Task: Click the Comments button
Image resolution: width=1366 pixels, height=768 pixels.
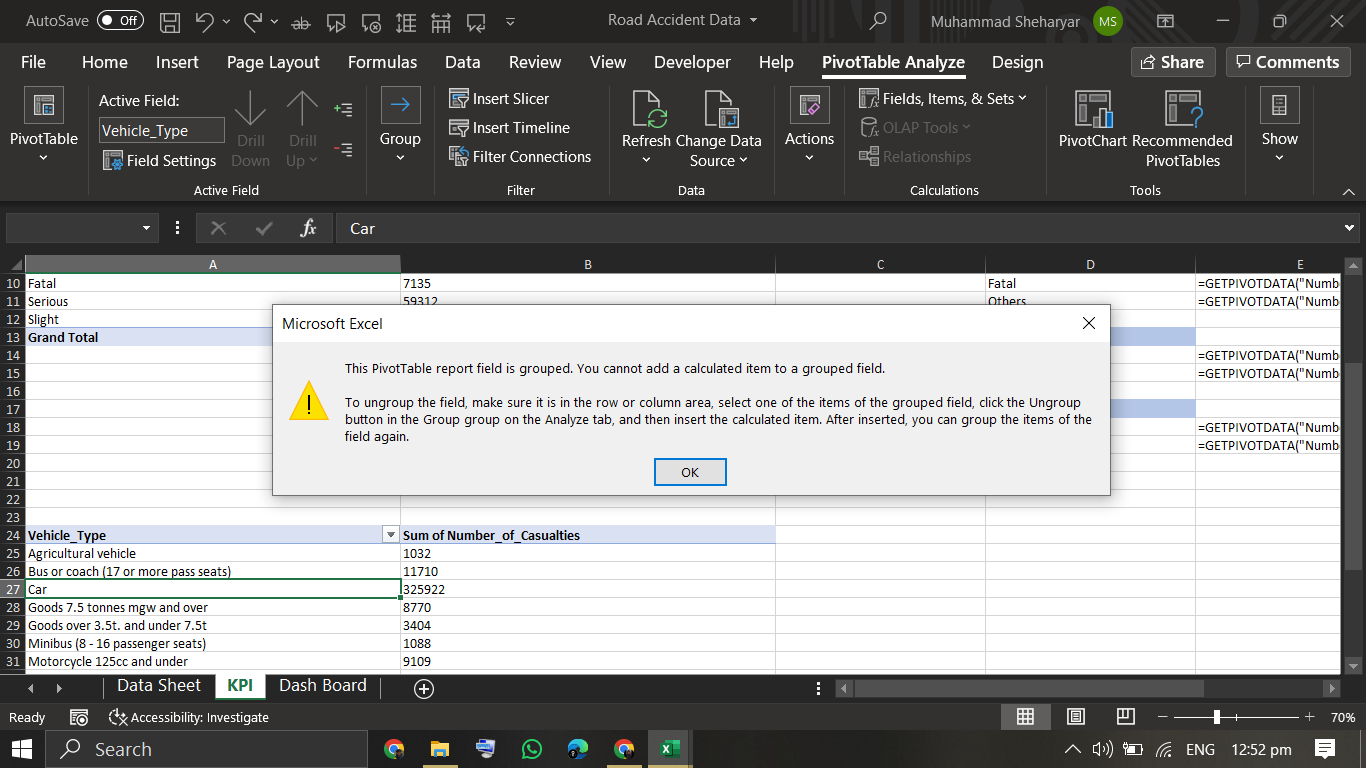Action: tap(1287, 62)
